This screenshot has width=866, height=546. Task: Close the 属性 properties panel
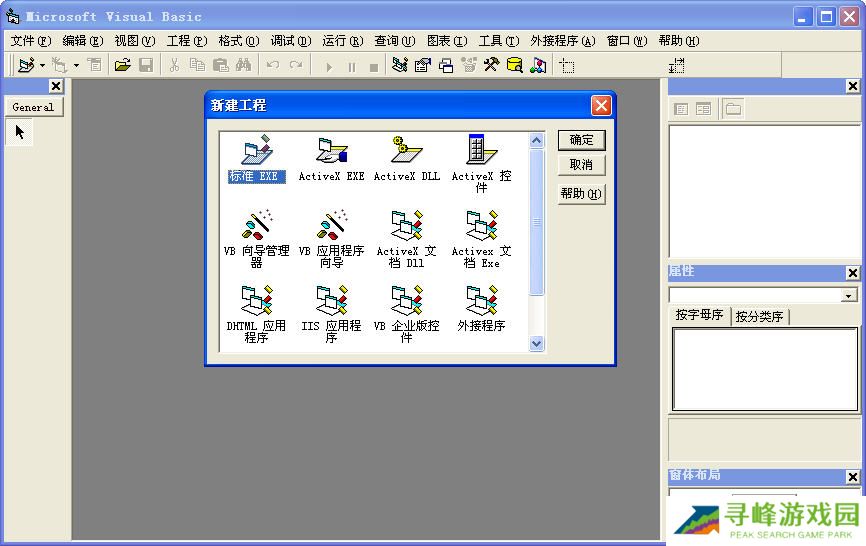tap(853, 273)
